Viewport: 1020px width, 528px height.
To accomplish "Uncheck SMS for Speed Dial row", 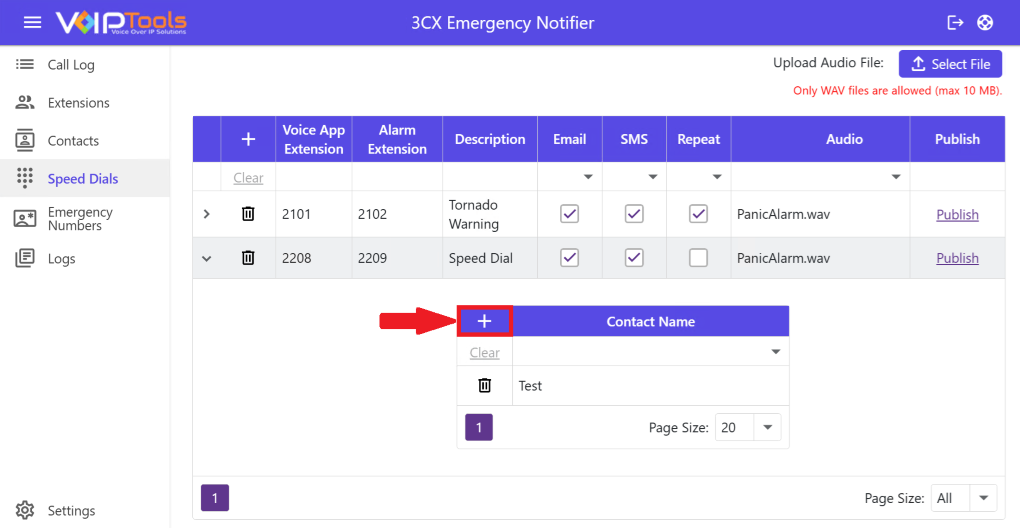I will (634, 258).
